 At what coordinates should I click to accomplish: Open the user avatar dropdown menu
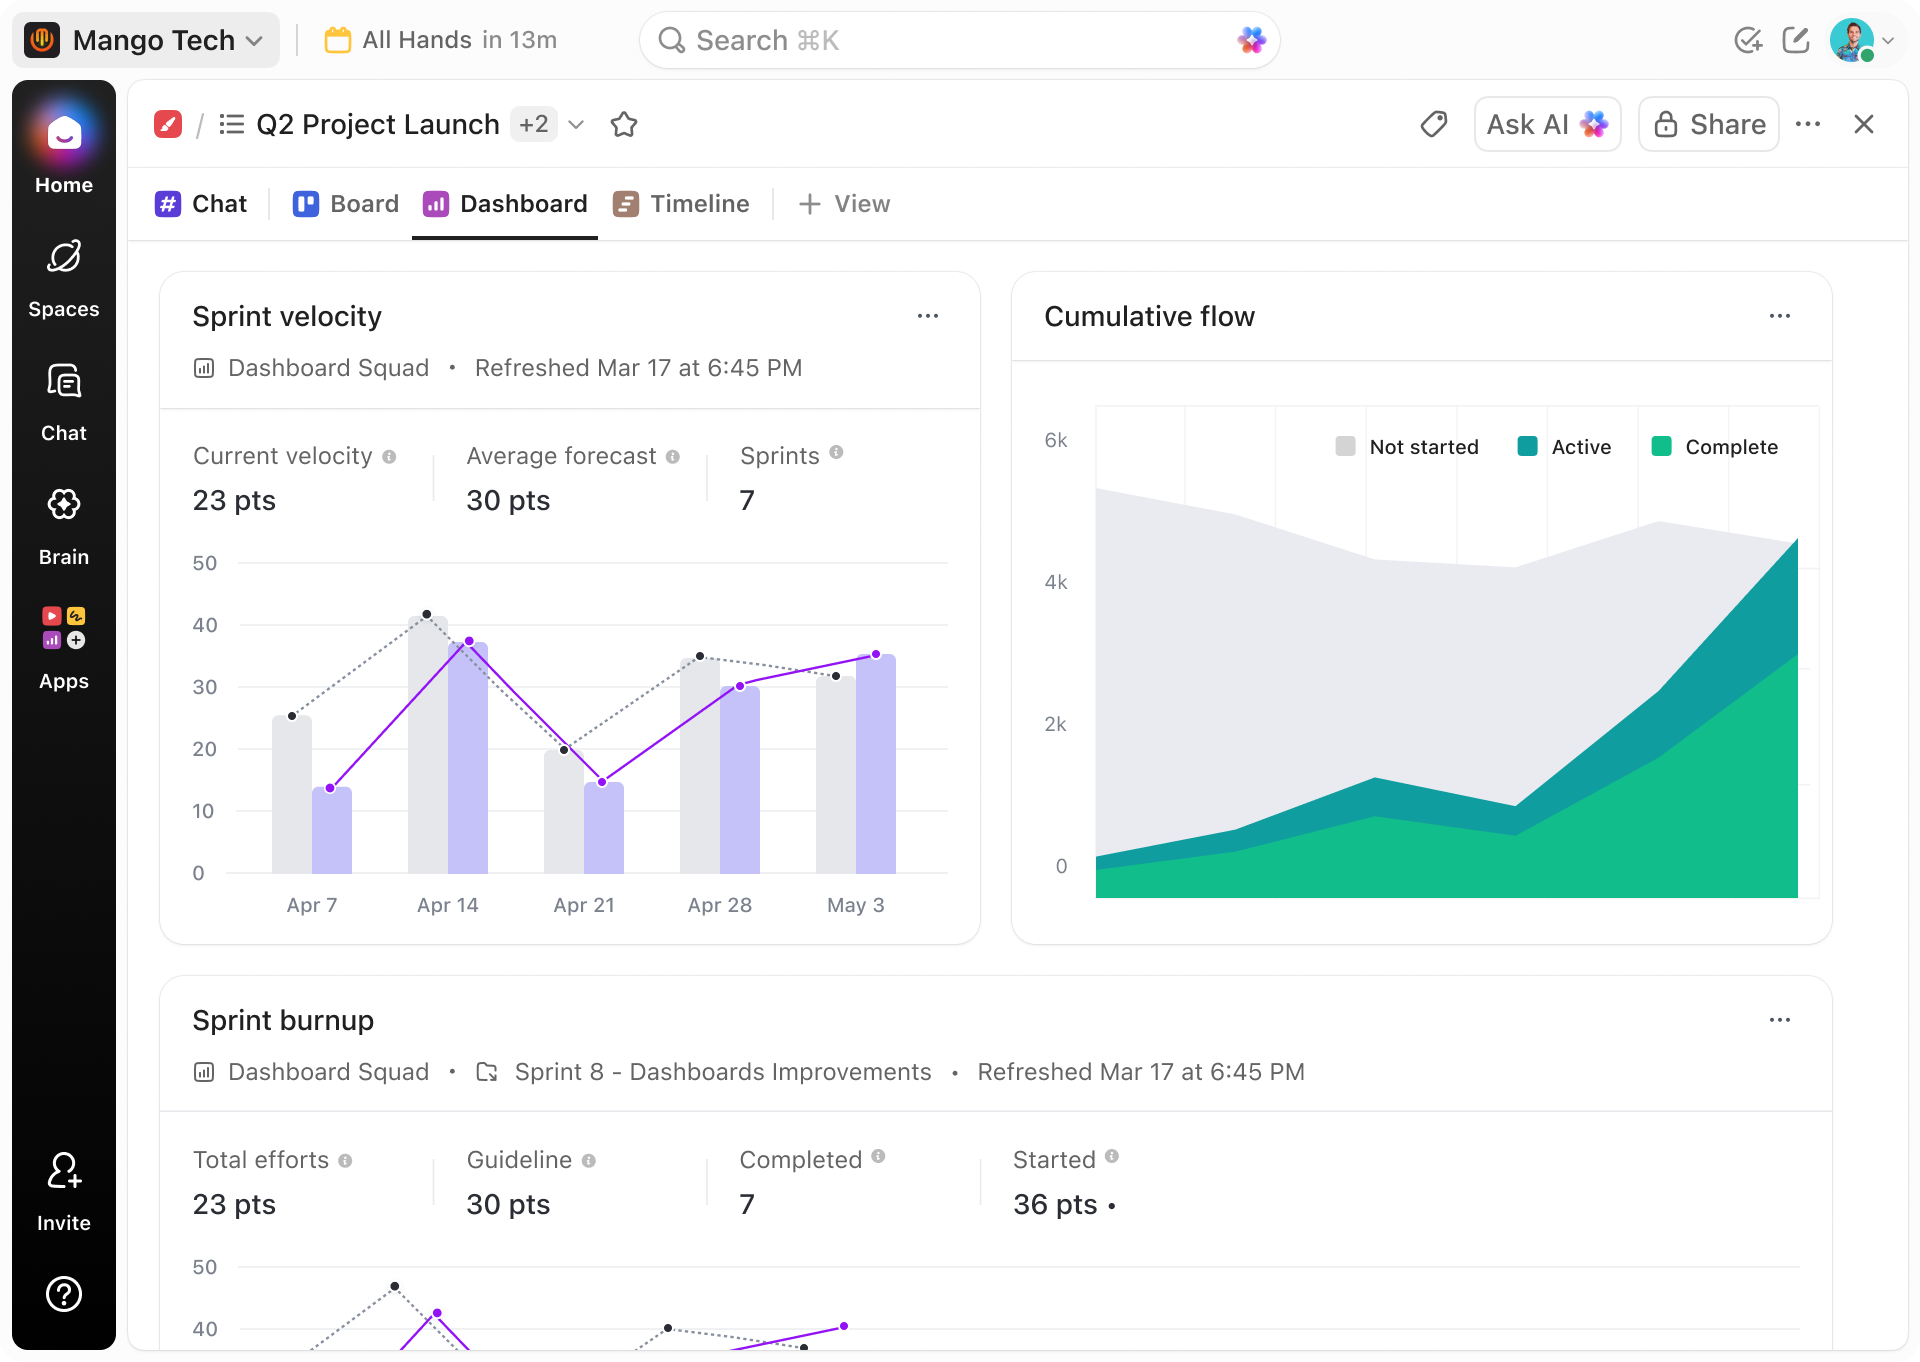click(x=1863, y=40)
